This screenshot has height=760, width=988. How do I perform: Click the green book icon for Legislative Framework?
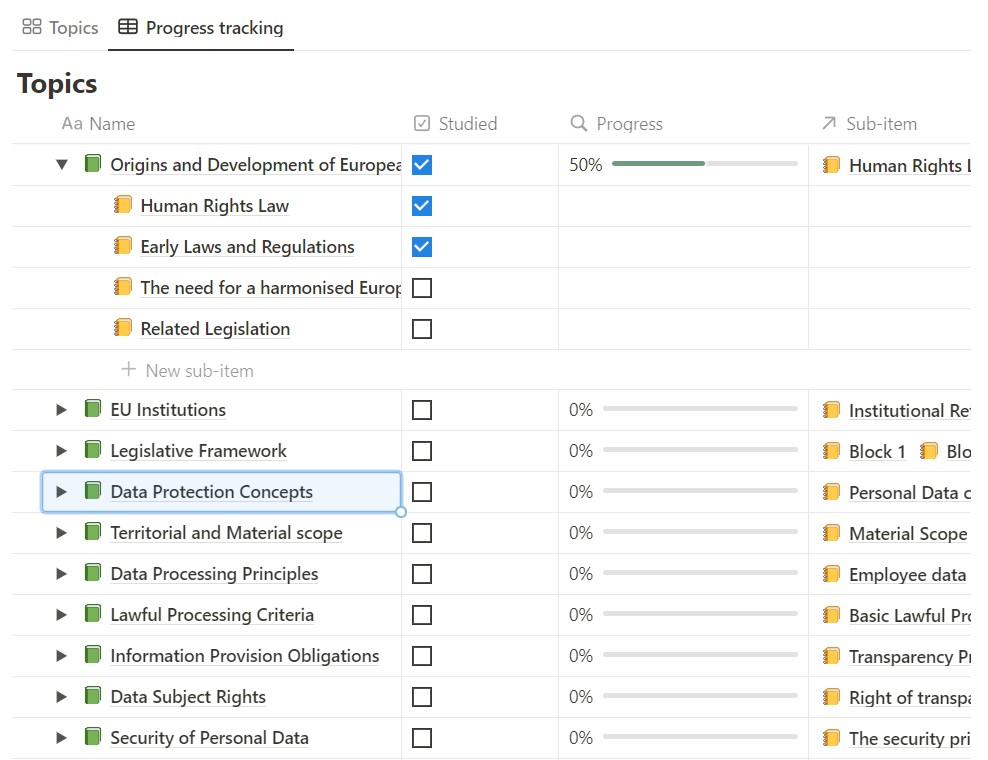(93, 450)
